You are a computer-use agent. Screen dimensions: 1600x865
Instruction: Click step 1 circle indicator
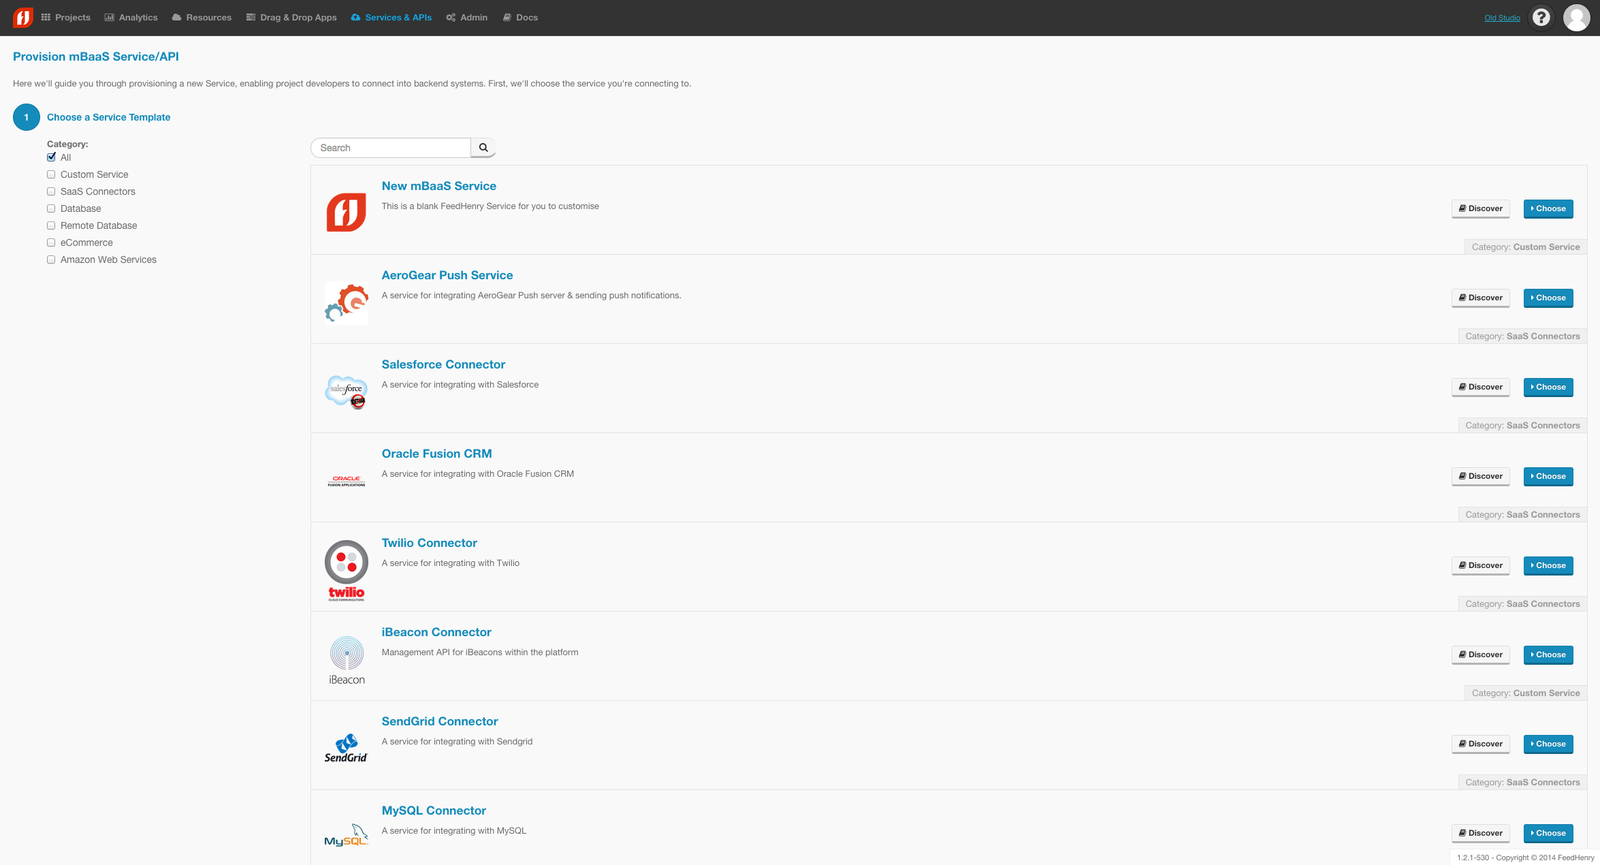[x=26, y=117]
